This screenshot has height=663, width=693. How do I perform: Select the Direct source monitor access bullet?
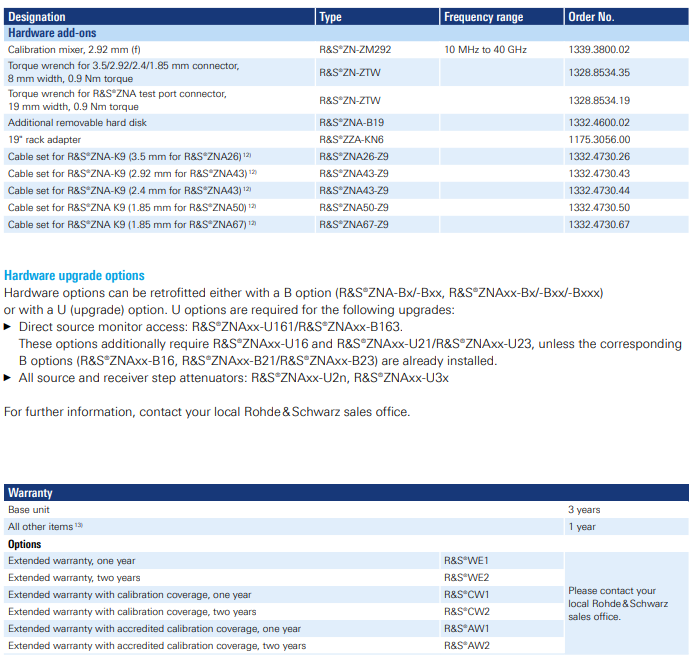[x=210, y=327]
